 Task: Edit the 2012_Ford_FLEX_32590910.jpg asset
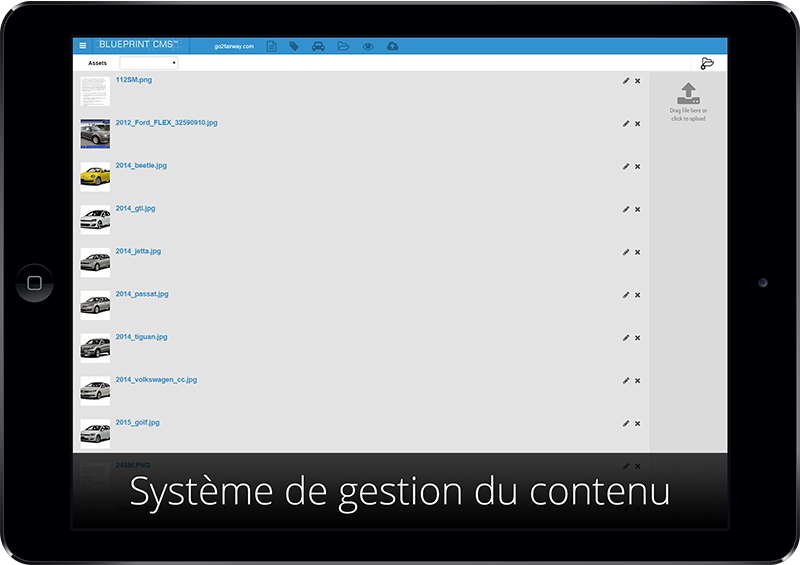626,124
